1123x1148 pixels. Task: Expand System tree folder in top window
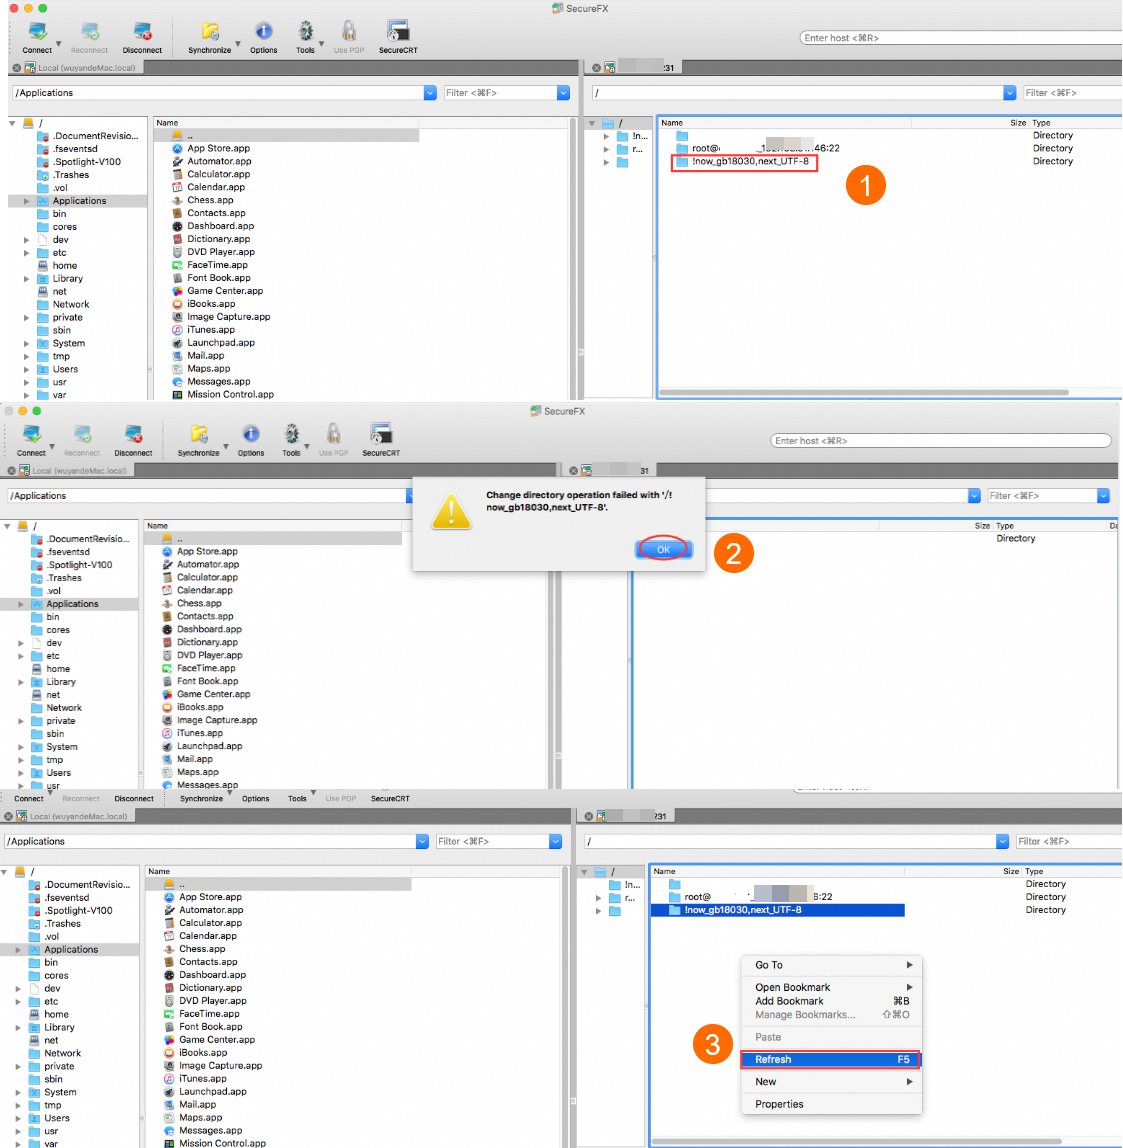click(x=26, y=343)
